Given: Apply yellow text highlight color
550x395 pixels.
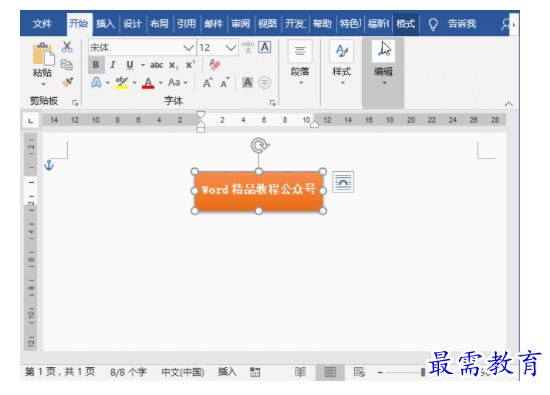Looking at the screenshot, I should (x=122, y=83).
